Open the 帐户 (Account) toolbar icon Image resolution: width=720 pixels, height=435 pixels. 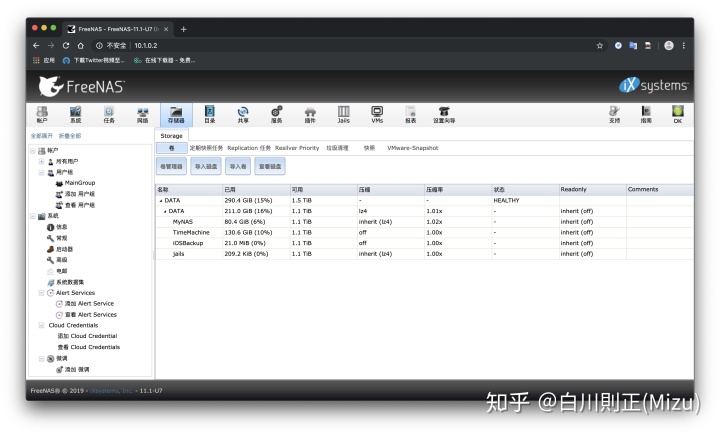(42, 114)
